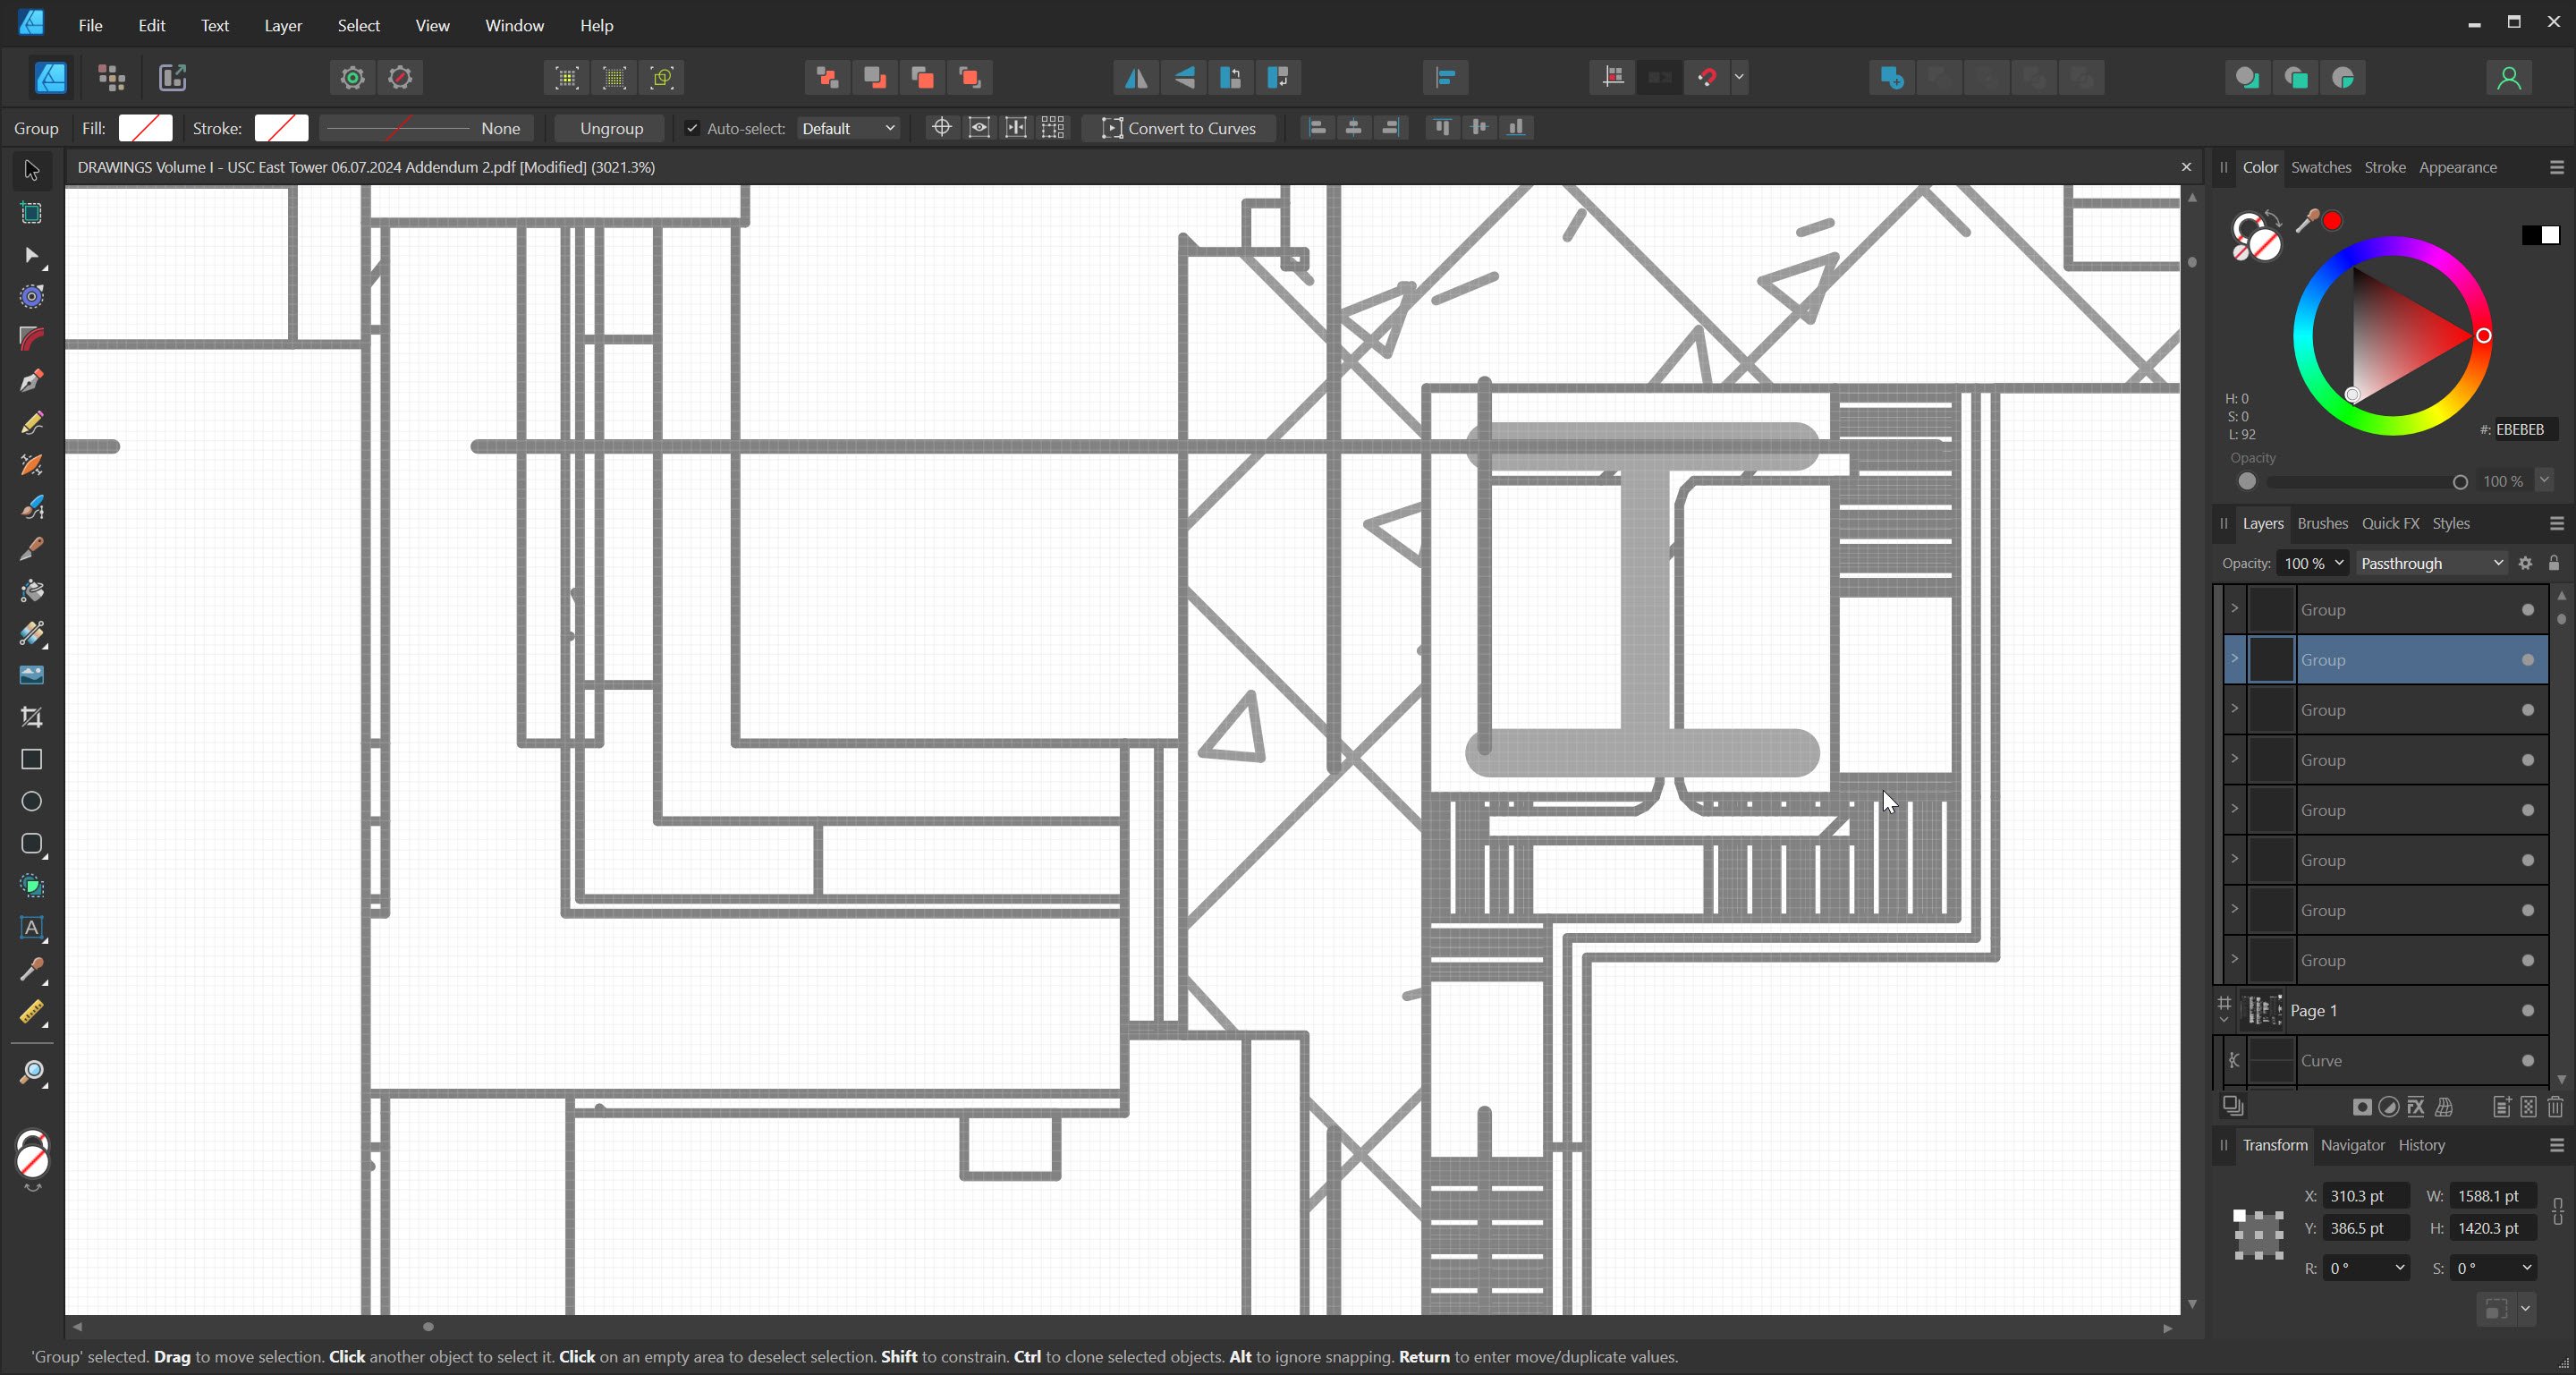Switch to the Pixel Persona
Image resolution: width=2576 pixels, height=1375 pixels.
tap(112, 78)
